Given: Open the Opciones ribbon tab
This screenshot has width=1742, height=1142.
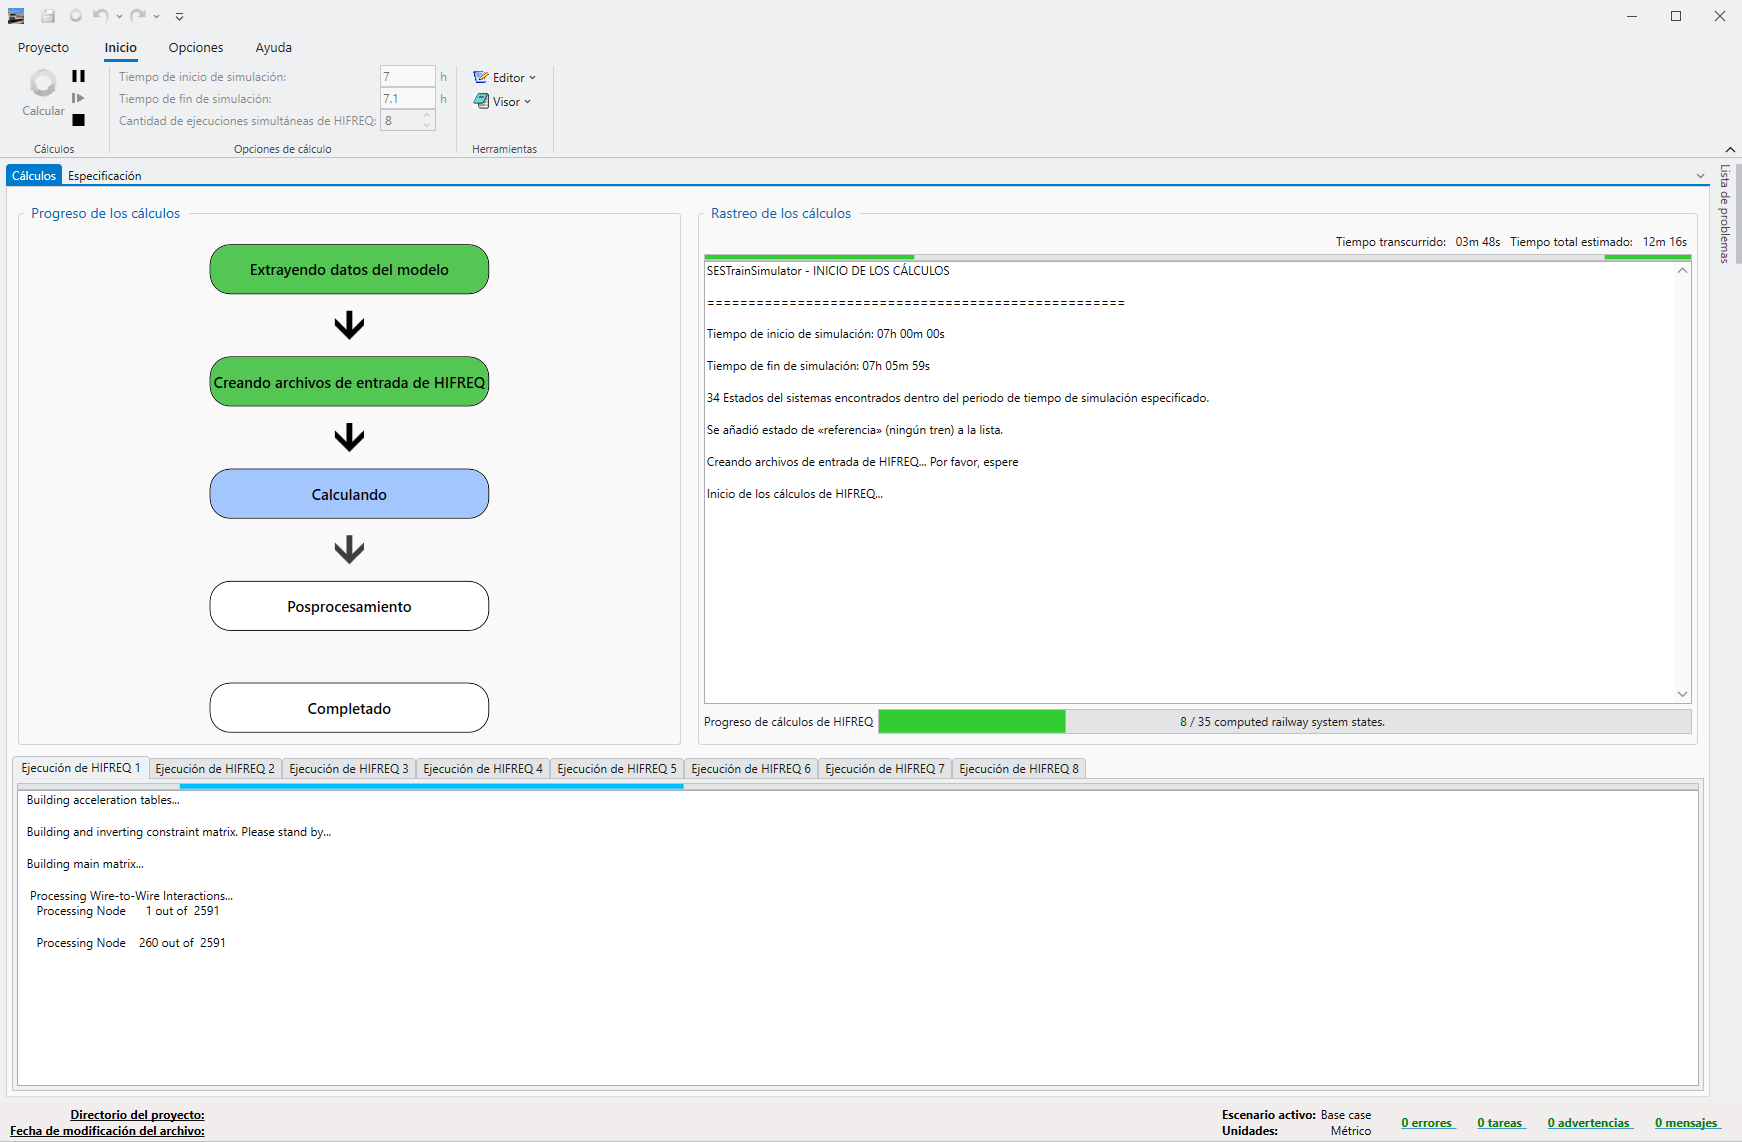Looking at the screenshot, I should (195, 47).
